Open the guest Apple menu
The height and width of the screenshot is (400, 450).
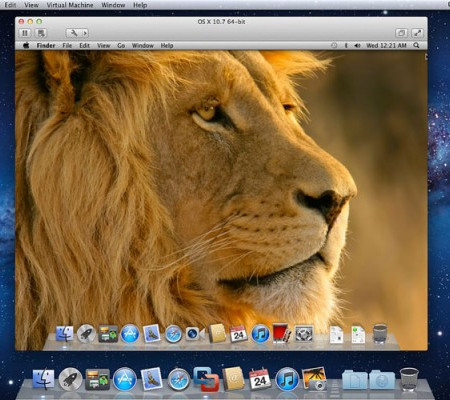26,45
